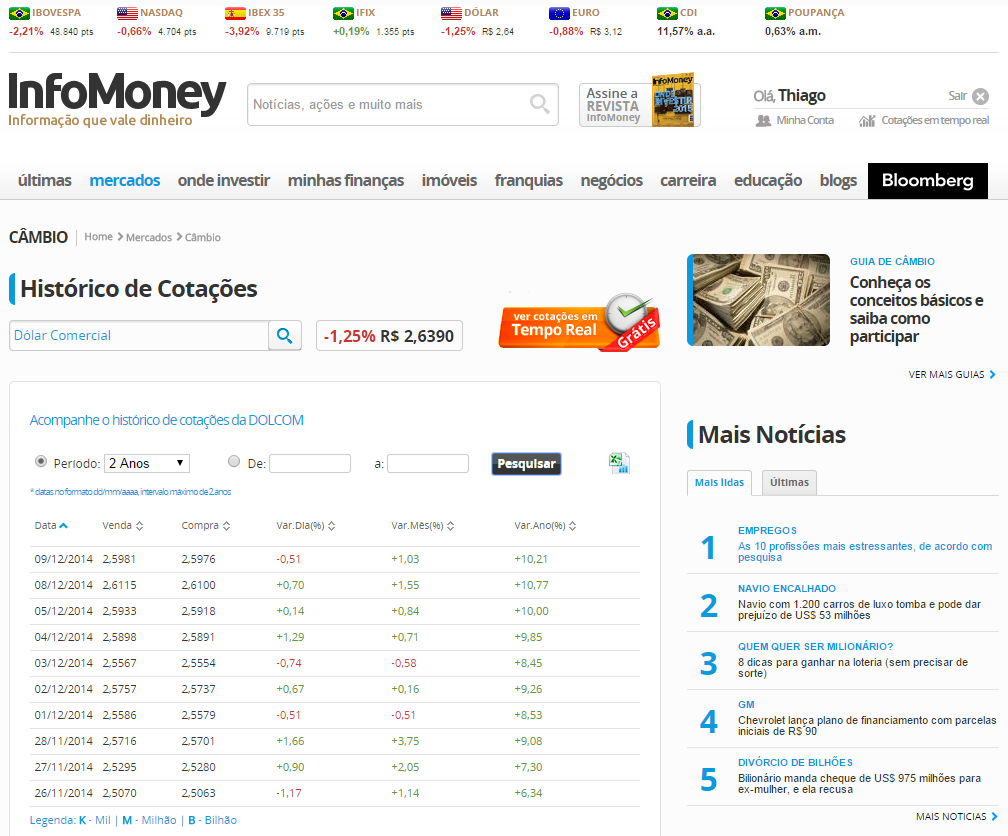Click the IBOVESPA Brazil flag icon

click(19, 13)
